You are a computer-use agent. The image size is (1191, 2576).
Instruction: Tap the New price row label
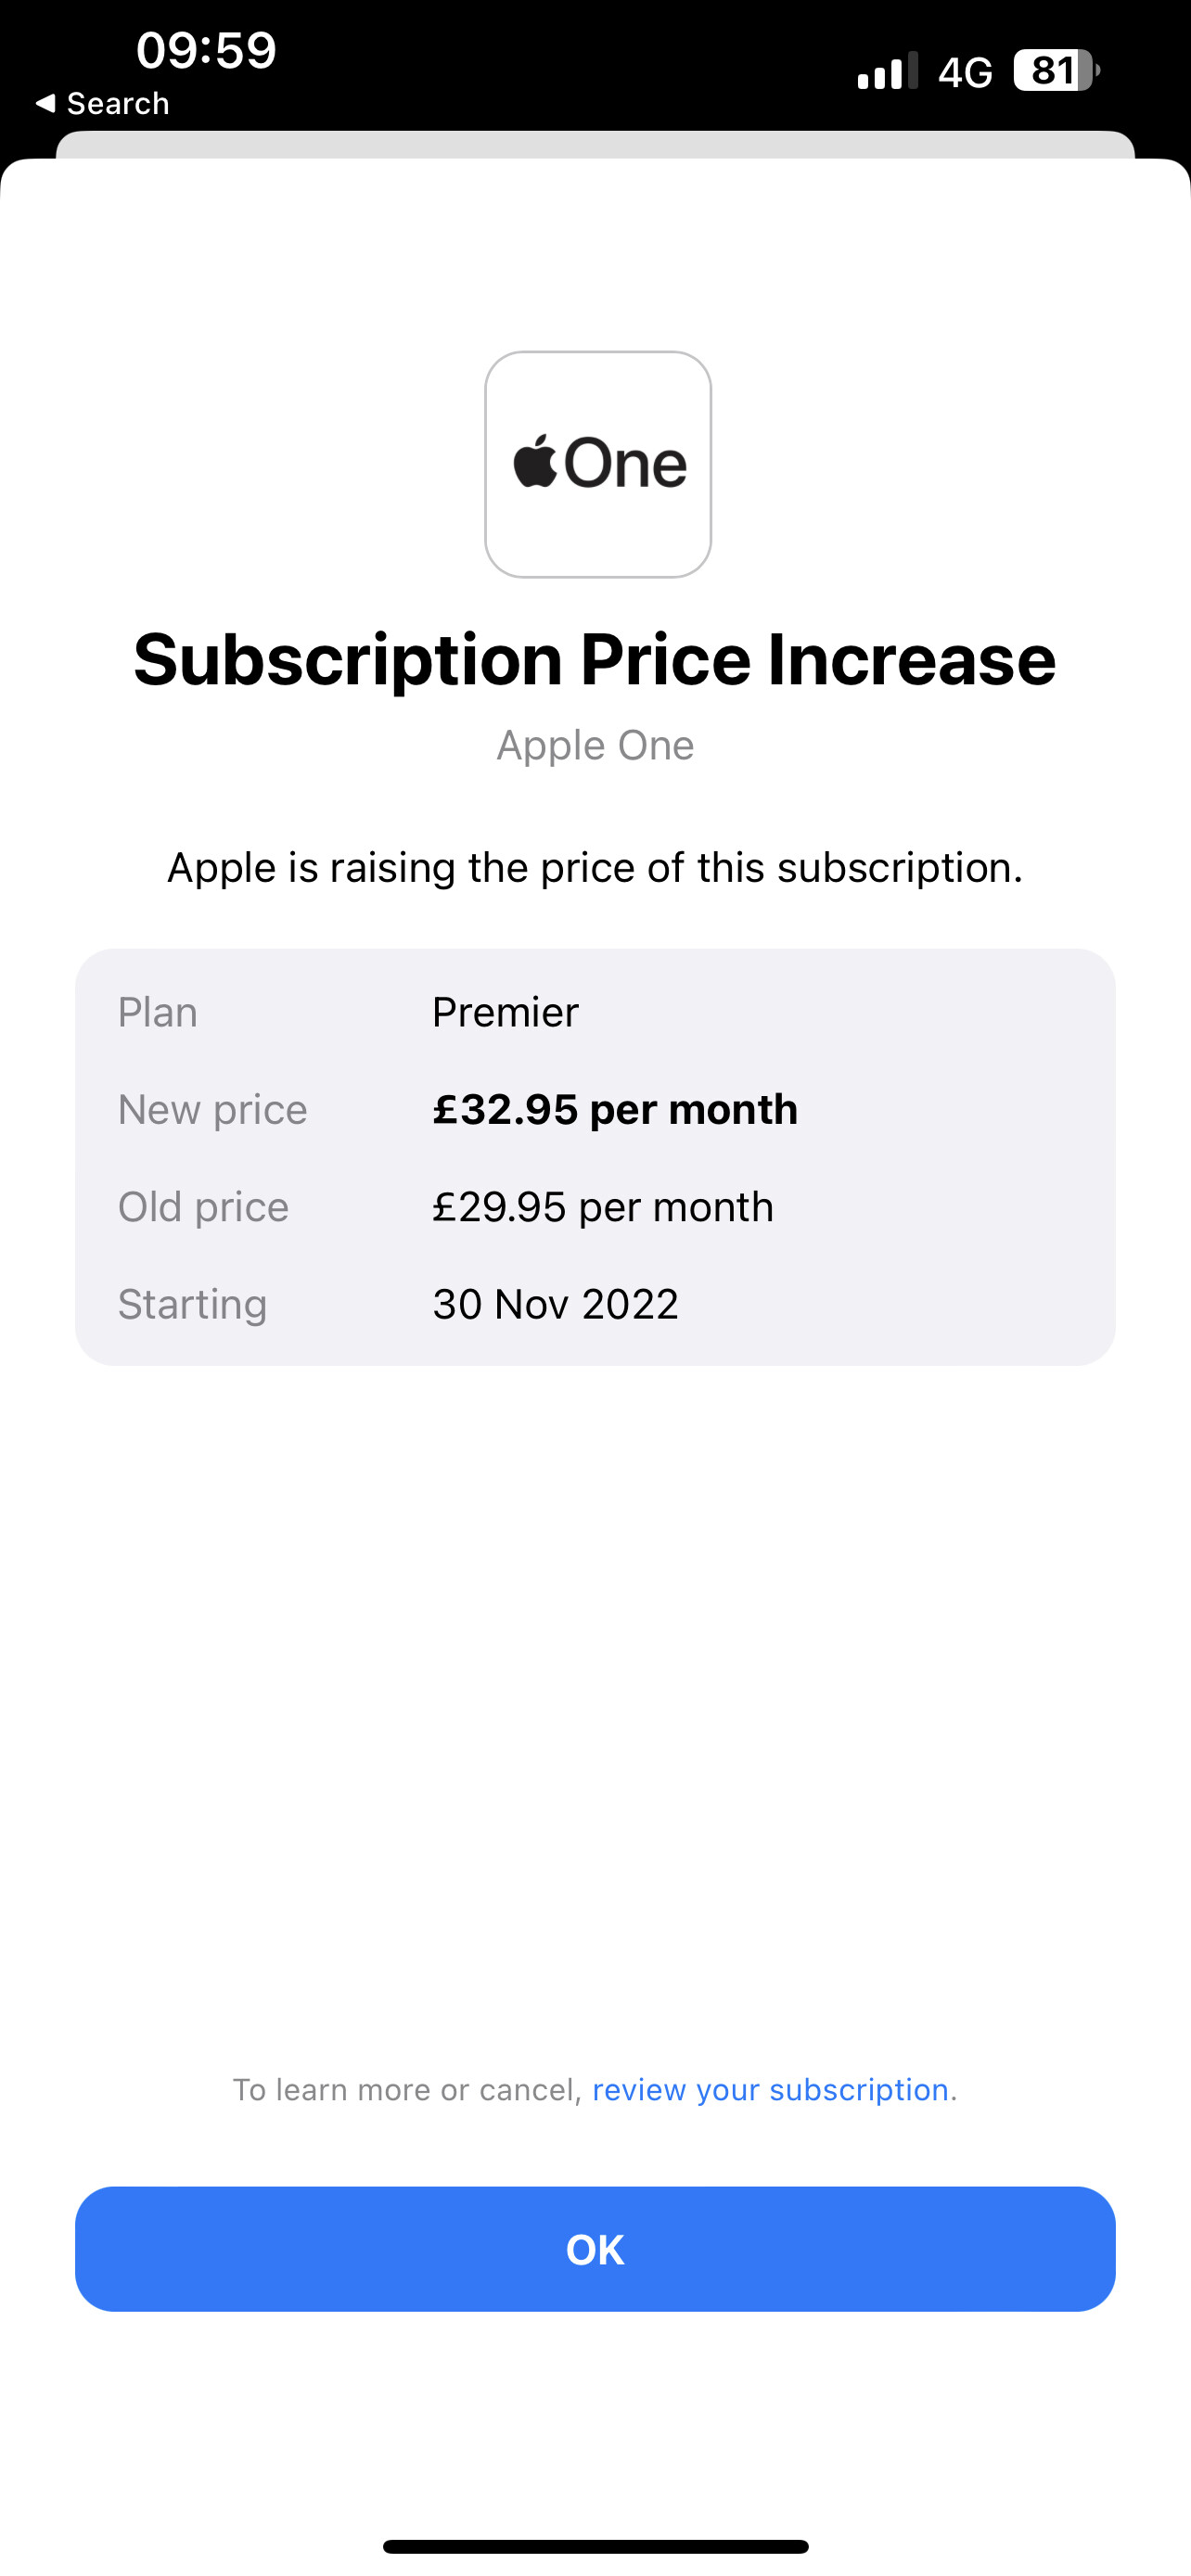pos(212,1109)
